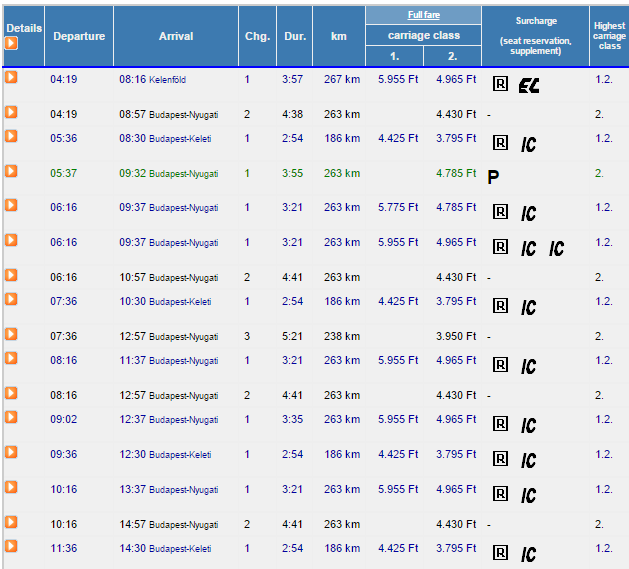Image resolution: width=629 pixels, height=569 pixels.
Task: Click the Arrival column header
Action: [x=176, y=36]
